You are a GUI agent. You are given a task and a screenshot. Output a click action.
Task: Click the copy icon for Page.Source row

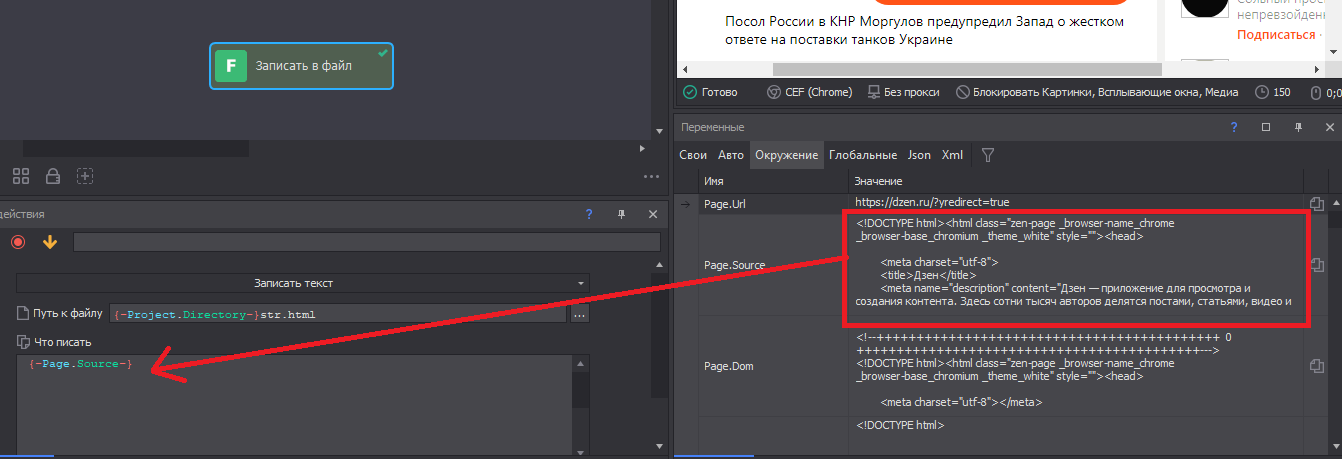pyautogui.click(x=1316, y=265)
